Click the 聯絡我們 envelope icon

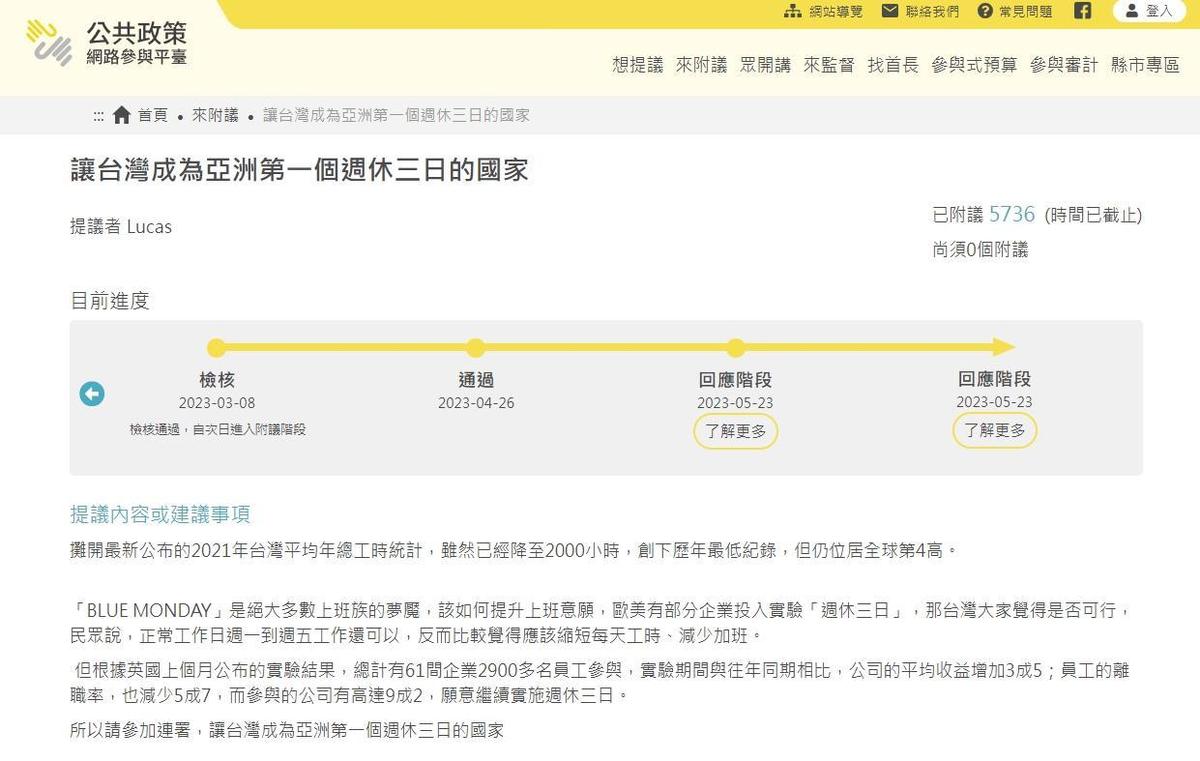click(x=890, y=11)
